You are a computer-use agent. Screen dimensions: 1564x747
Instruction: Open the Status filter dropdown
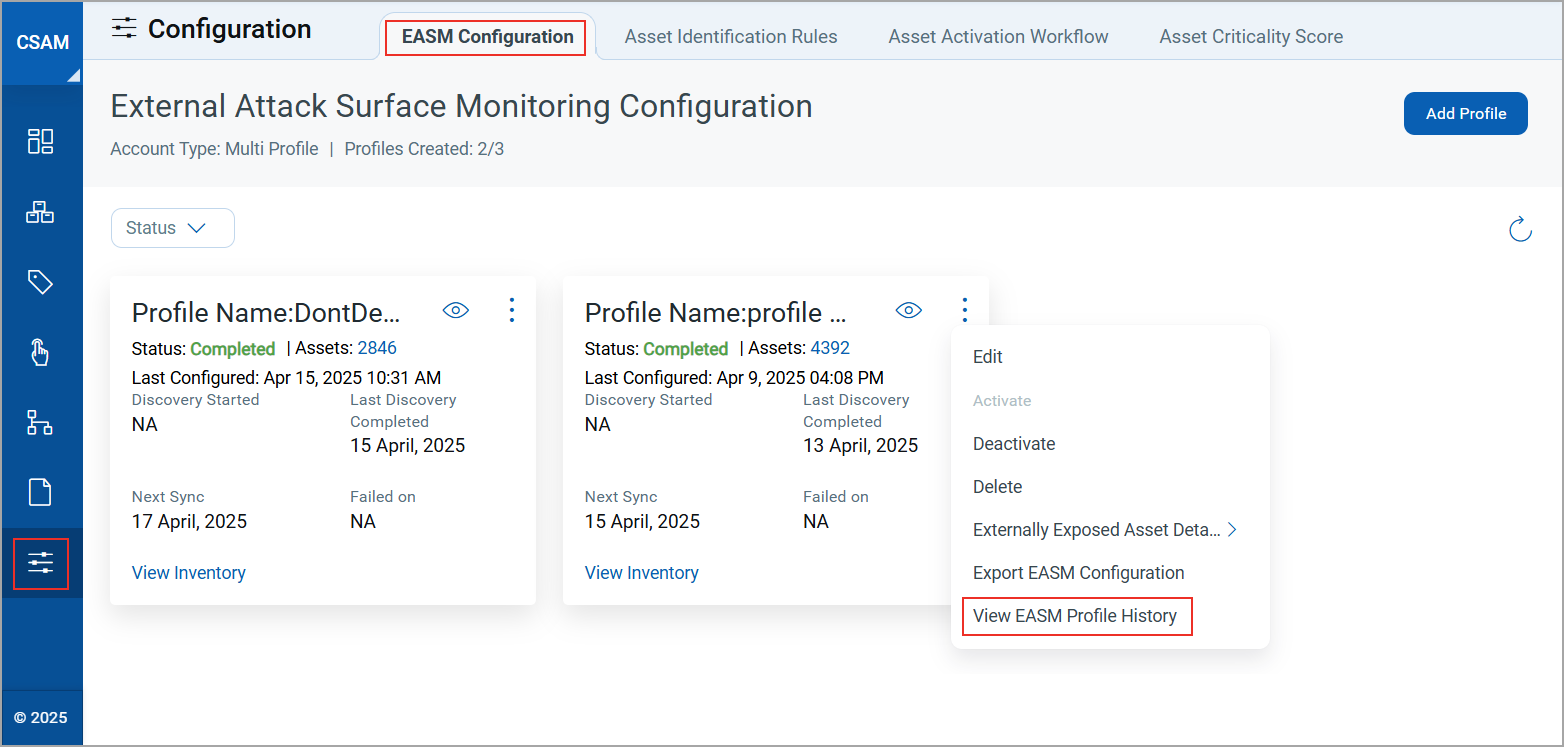pyautogui.click(x=172, y=228)
